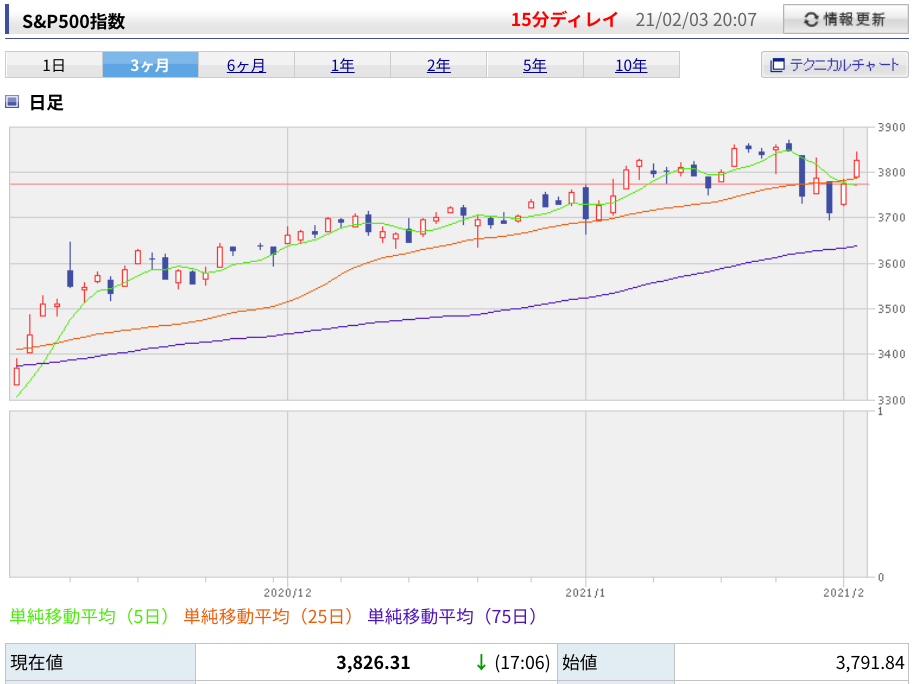Click the S&P500指数 title
The height and width of the screenshot is (684, 914).
click(x=73, y=21)
